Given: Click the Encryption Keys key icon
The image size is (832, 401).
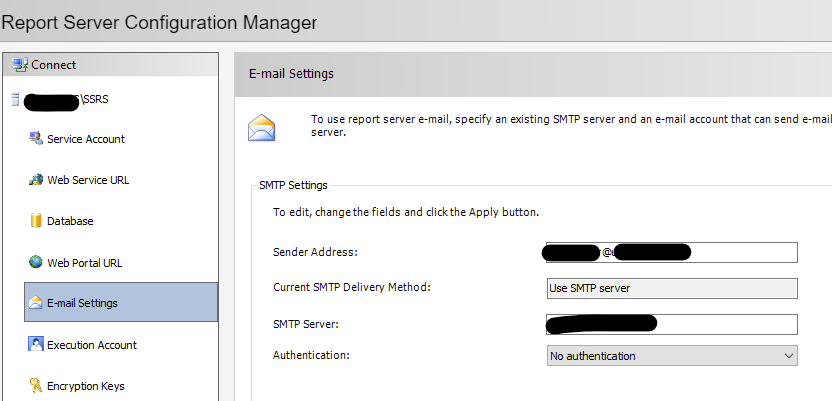Looking at the screenshot, I should point(36,386).
